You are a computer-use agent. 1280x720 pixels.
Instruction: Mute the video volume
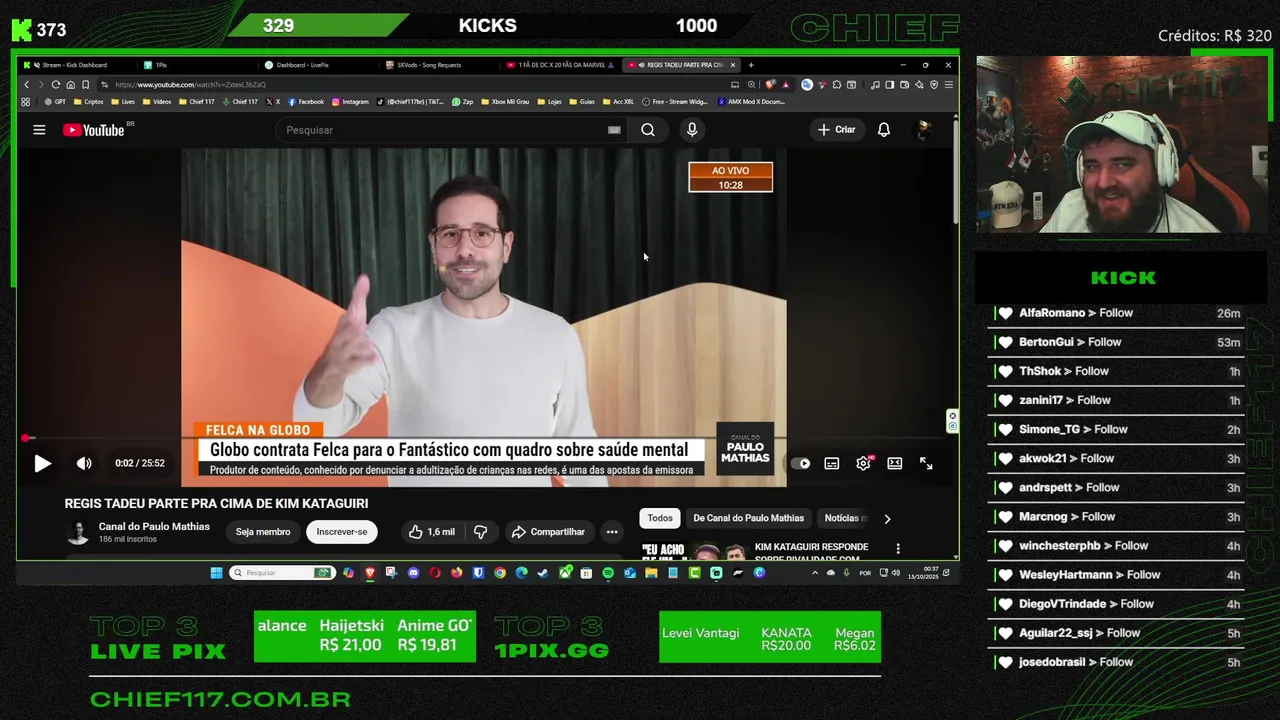[84, 463]
